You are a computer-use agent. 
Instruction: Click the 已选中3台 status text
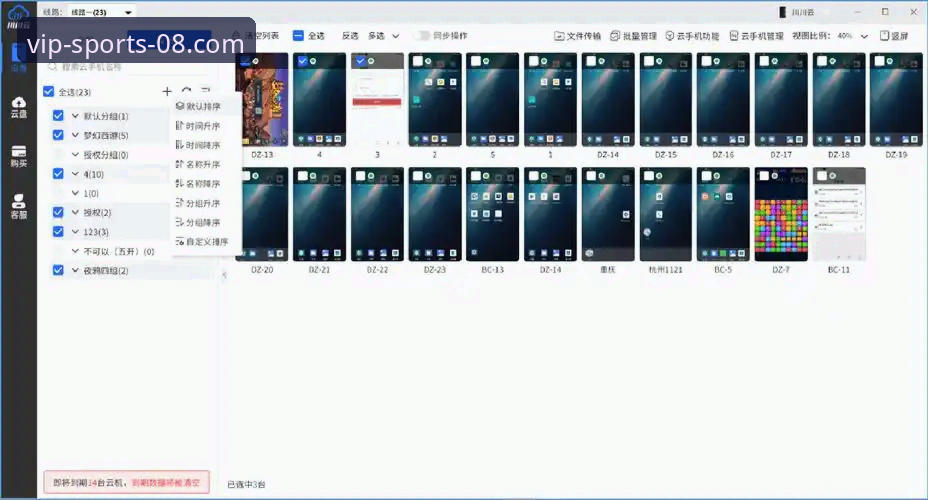[246, 484]
